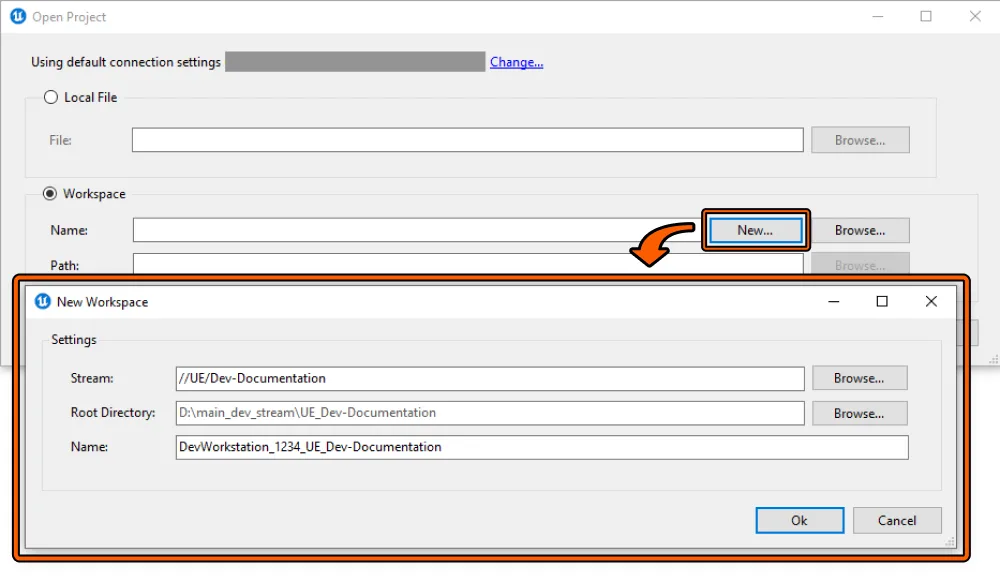Click the Stream field containing //UE/Dev-Documentation
This screenshot has height=579, width=1000.
coord(489,378)
